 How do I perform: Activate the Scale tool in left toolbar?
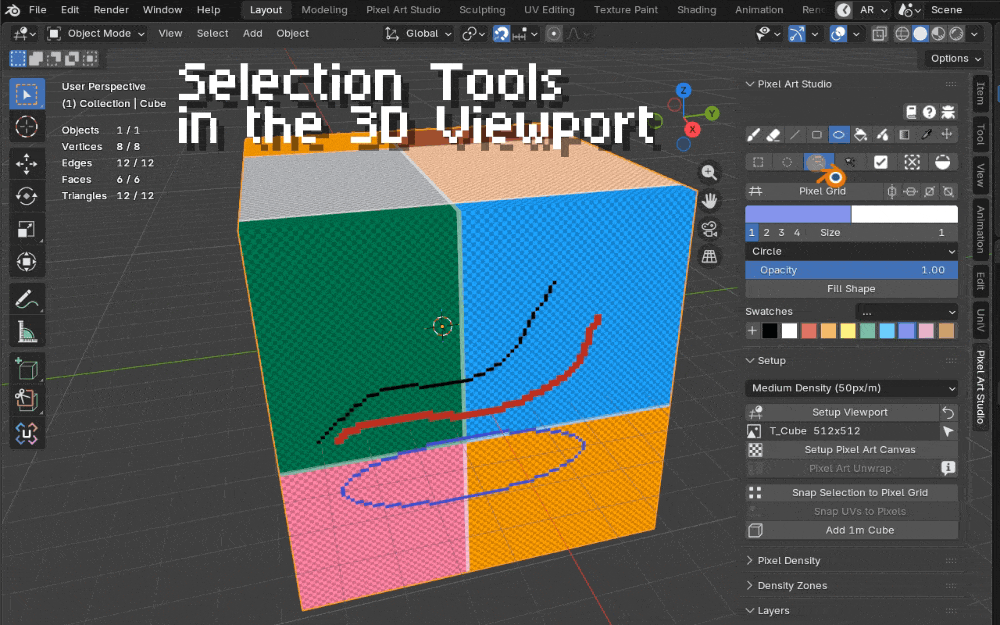[26, 229]
